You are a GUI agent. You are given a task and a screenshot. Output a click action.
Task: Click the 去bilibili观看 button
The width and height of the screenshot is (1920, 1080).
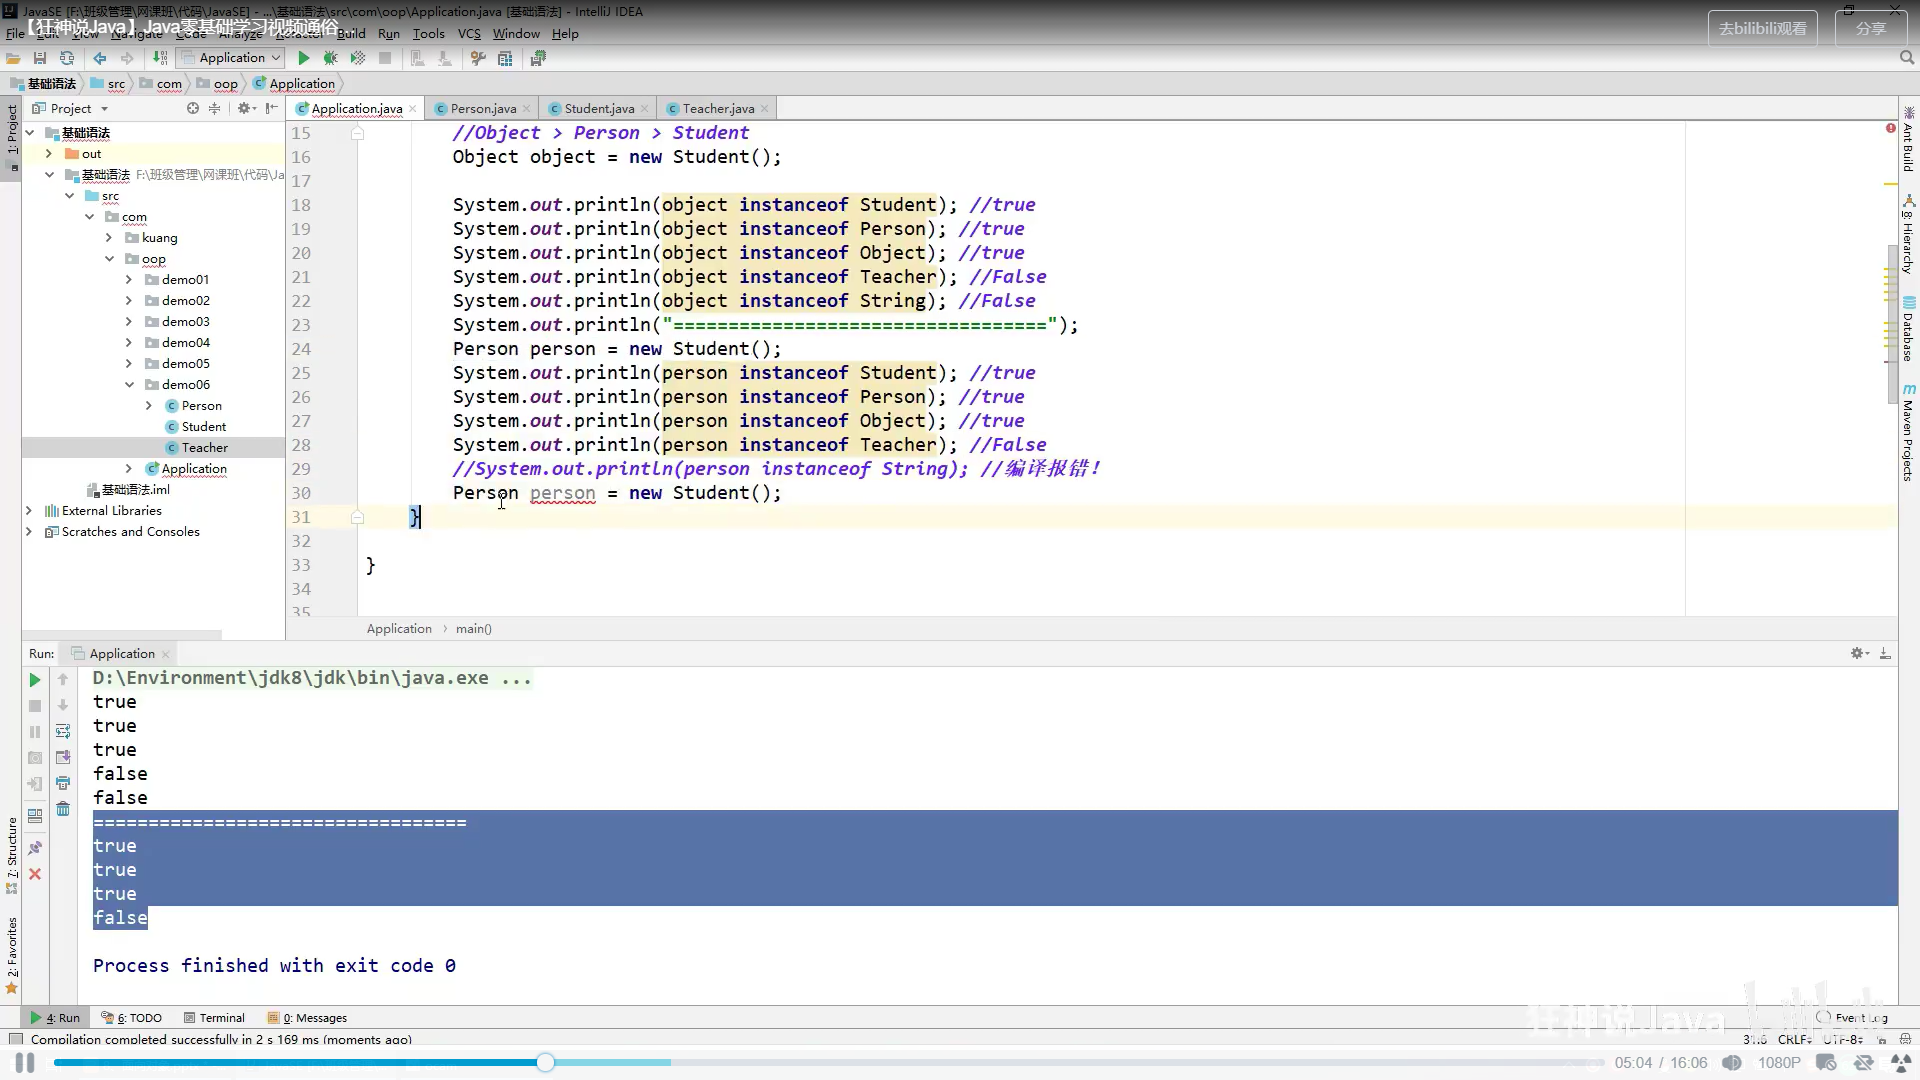point(1762,28)
